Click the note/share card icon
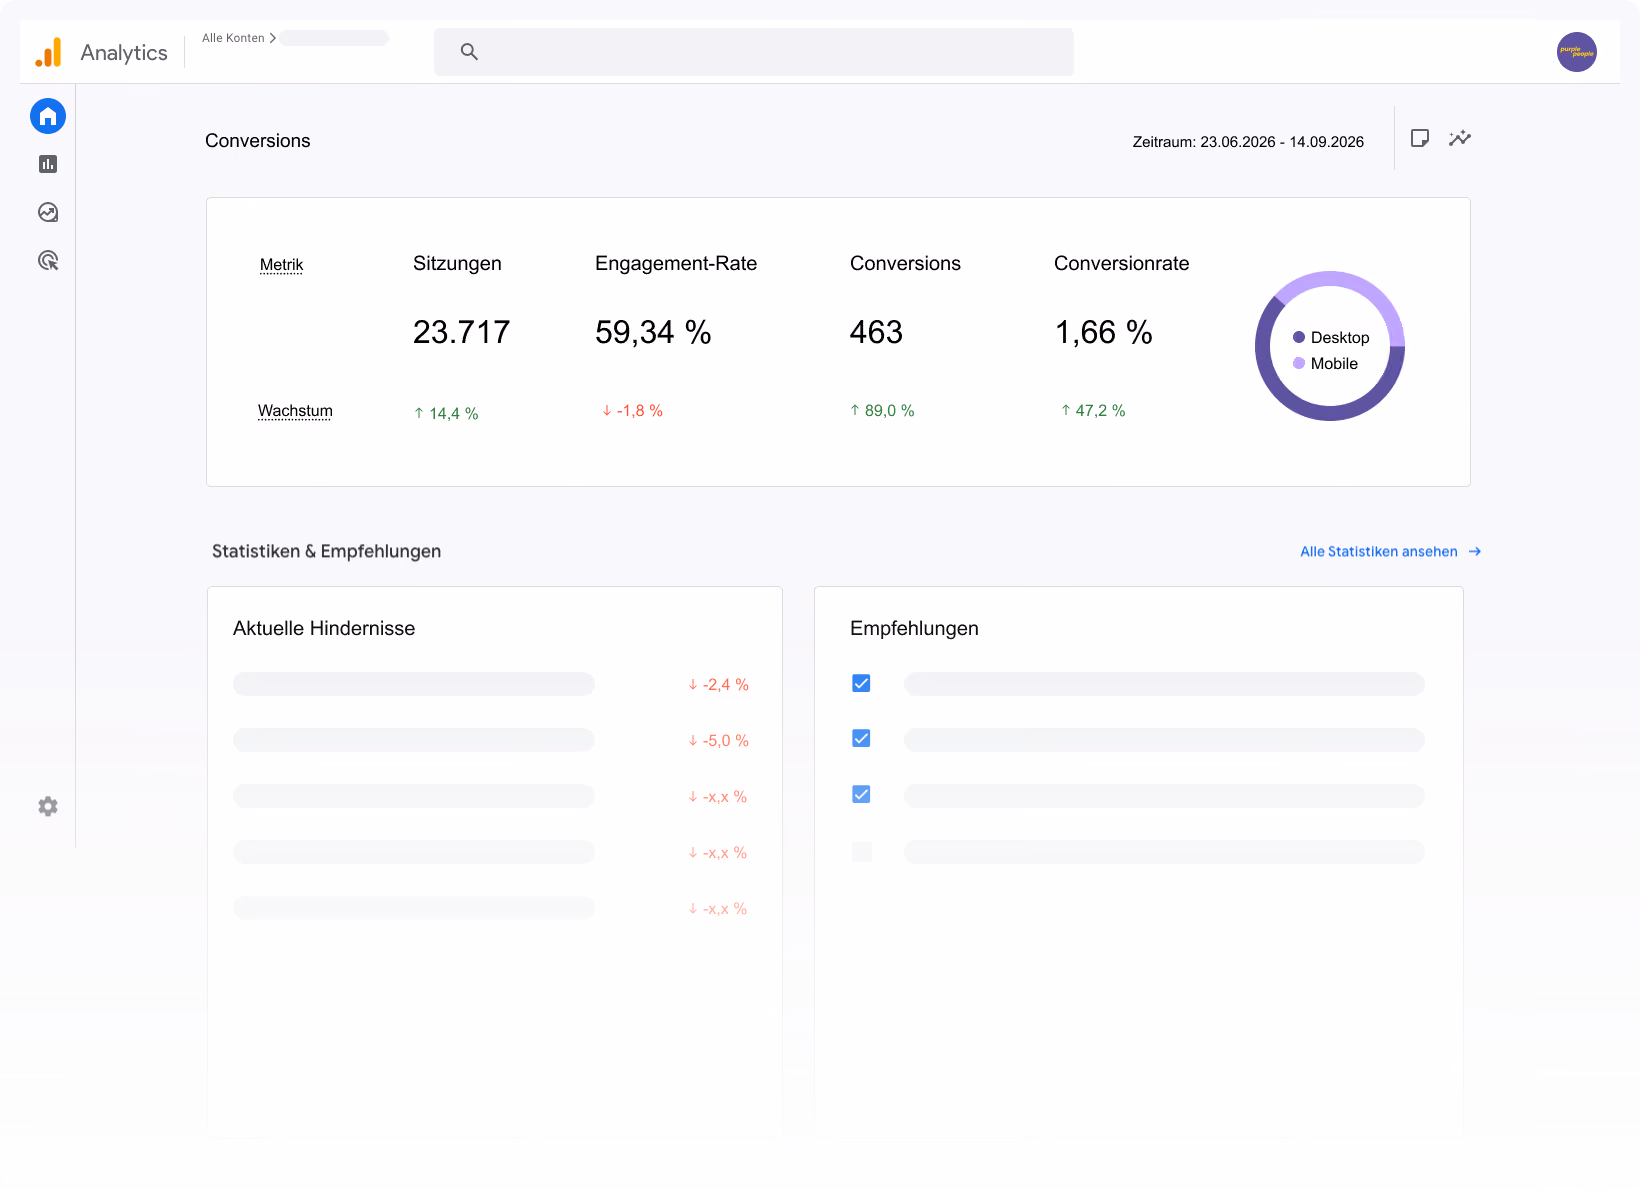This screenshot has height=1190, width=1640. point(1420,138)
